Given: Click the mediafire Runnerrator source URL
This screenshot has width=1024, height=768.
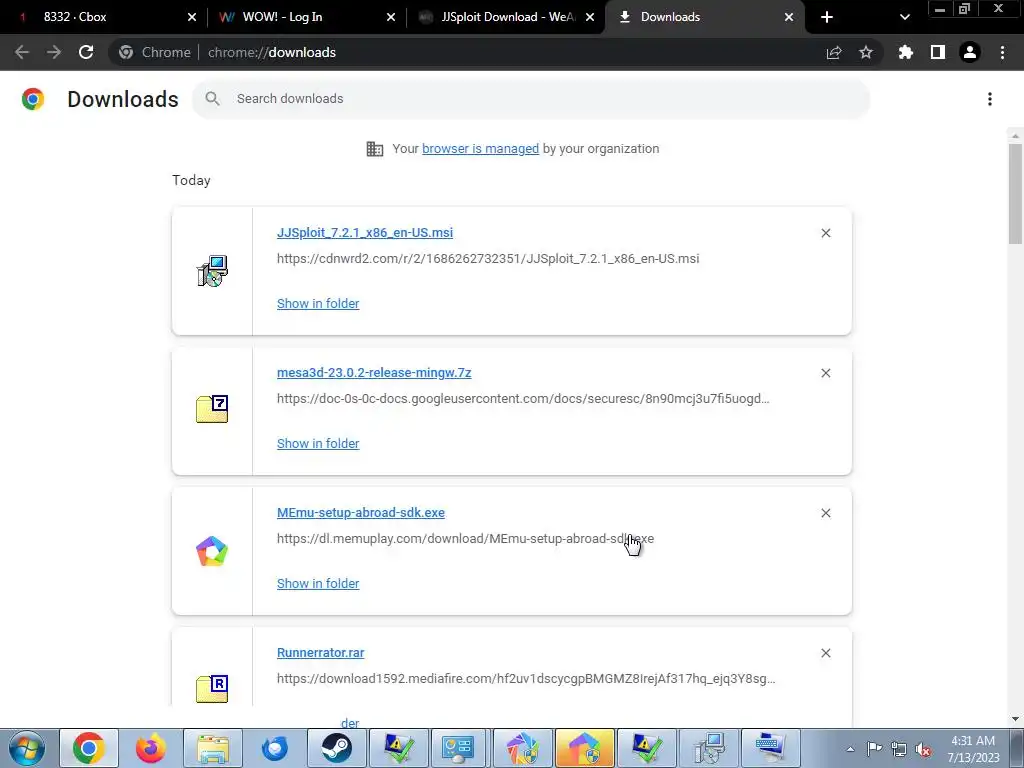Looking at the screenshot, I should (x=526, y=679).
